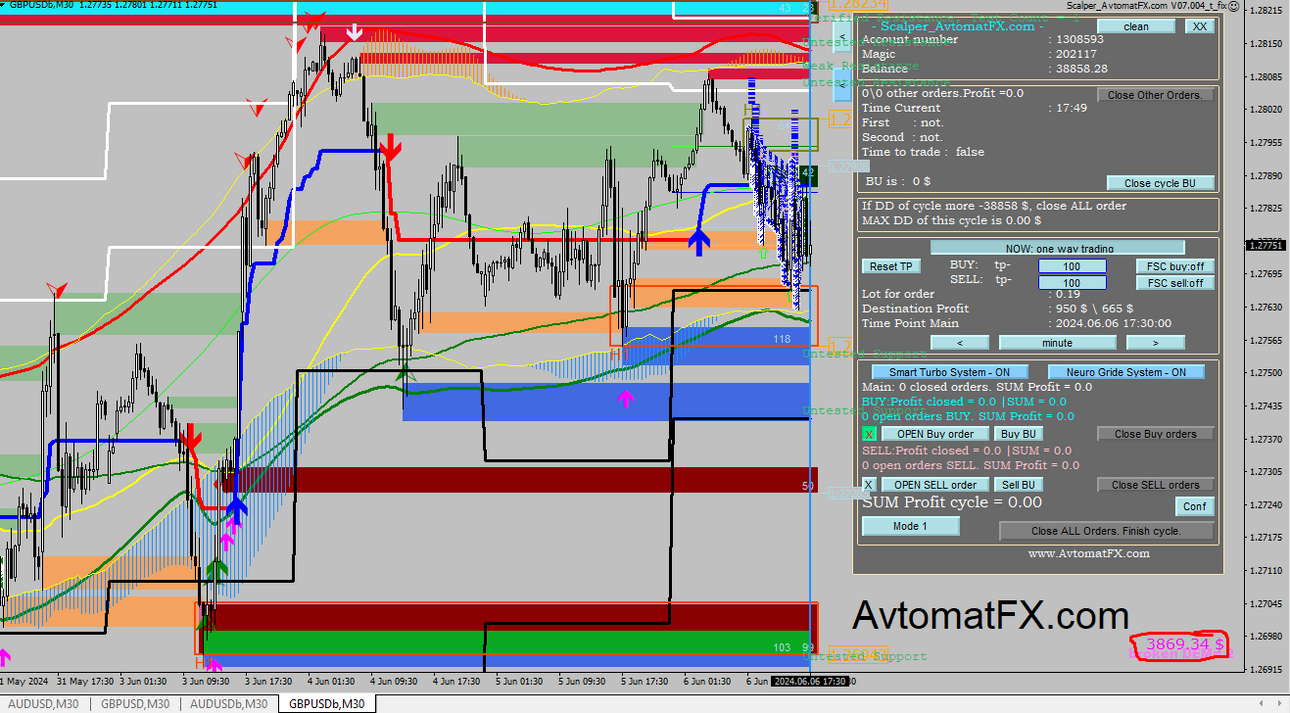Click Close Buy orders
The height and width of the screenshot is (713, 1290).
click(x=1156, y=434)
